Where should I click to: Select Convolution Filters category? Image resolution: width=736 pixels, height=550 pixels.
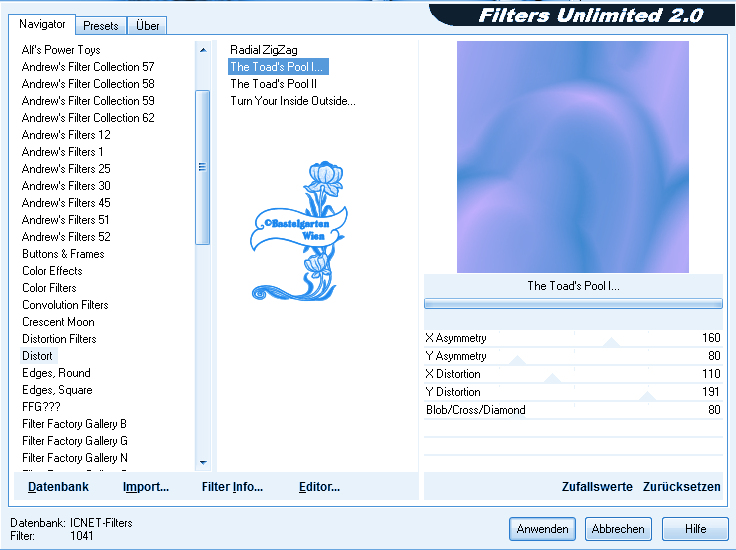tap(65, 305)
